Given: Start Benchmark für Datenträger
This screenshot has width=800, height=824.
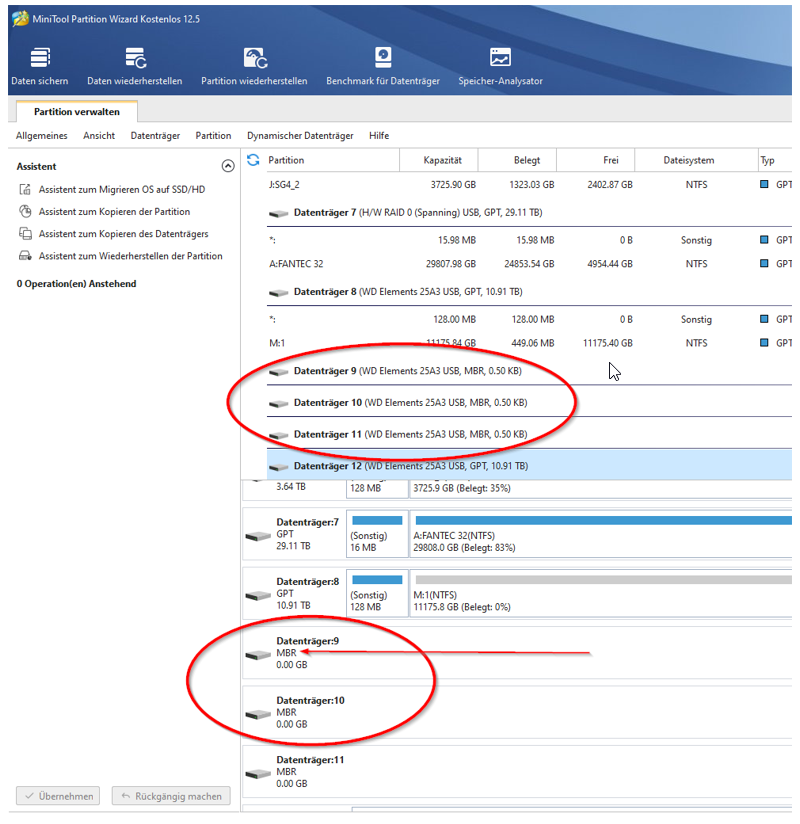Looking at the screenshot, I should (383, 66).
